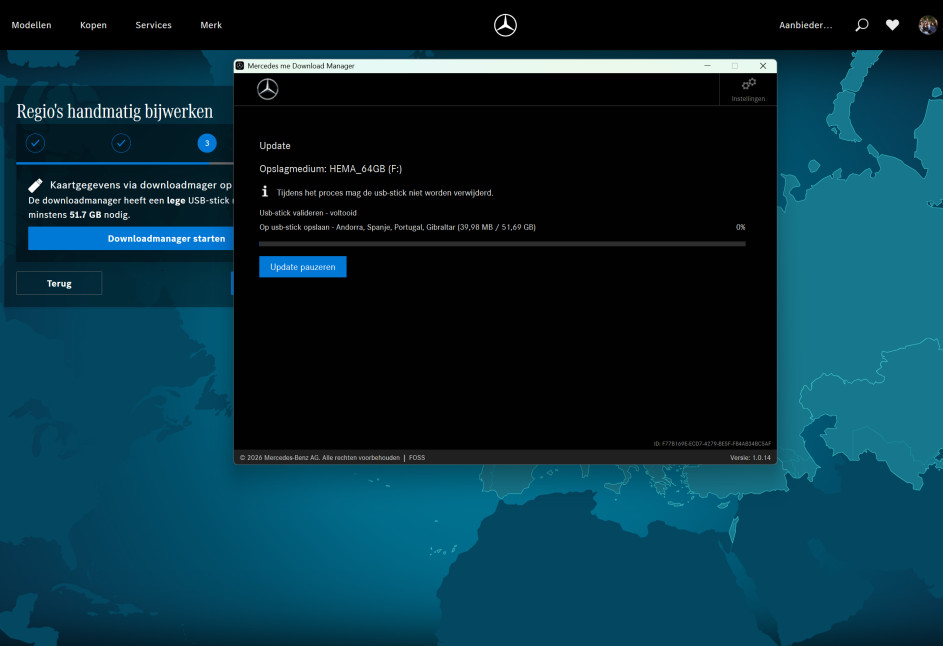Image resolution: width=943 pixels, height=646 pixels.
Task: Open the FOSS link in footer
Action: click(x=417, y=458)
